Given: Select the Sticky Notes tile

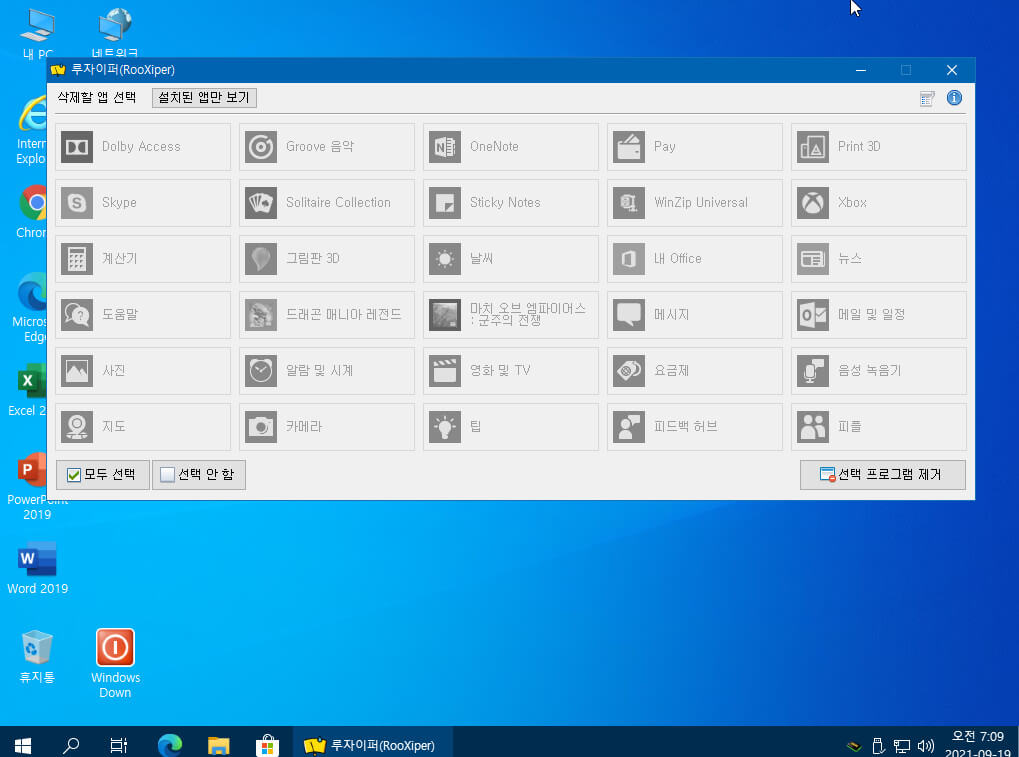Looking at the screenshot, I should click(x=511, y=203).
